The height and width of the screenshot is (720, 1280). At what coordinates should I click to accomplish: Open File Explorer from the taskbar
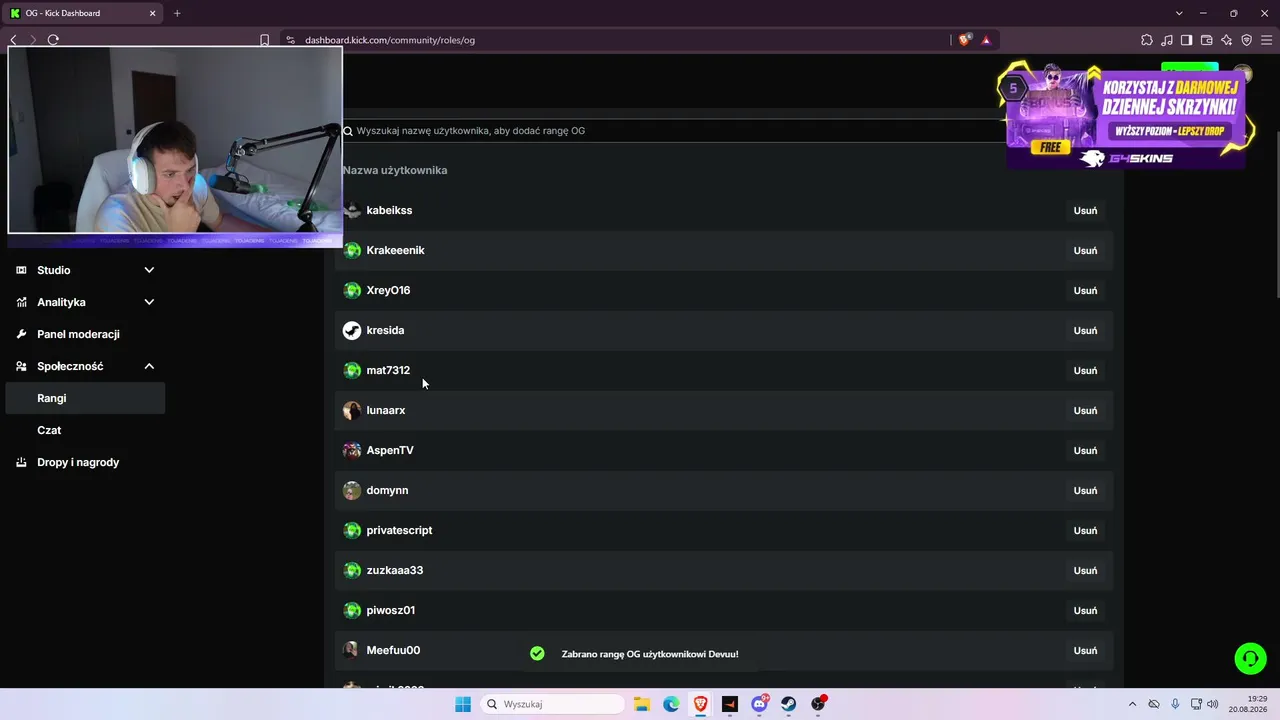pos(642,704)
